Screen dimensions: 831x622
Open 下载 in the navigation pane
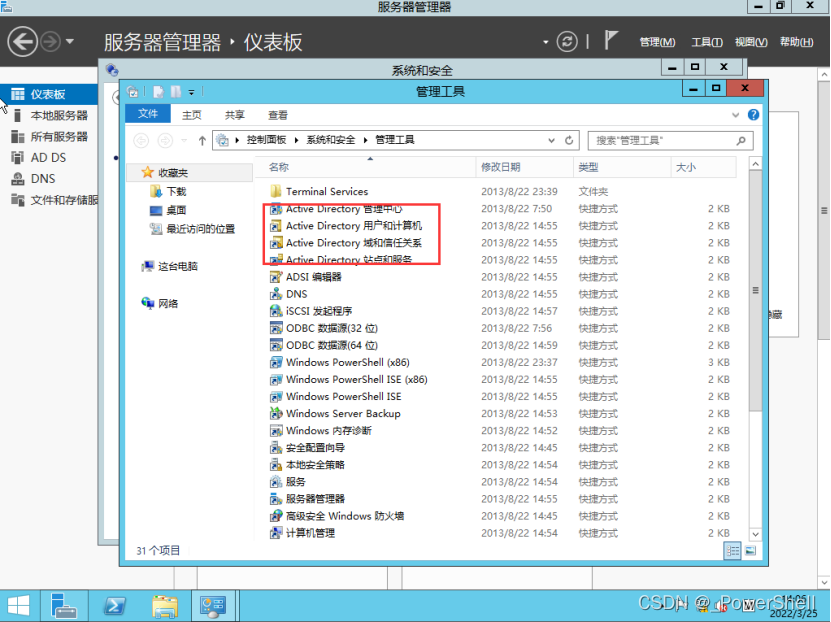176,191
